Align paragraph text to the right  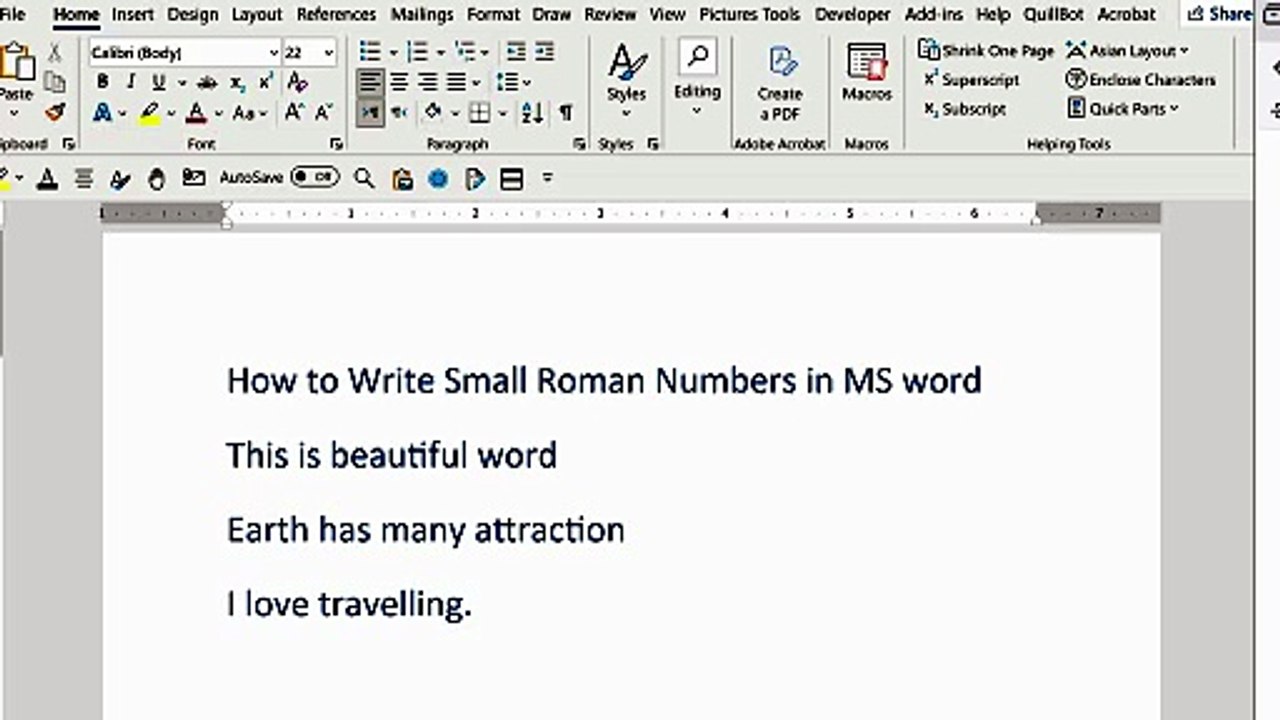click(x=428, y=82)
